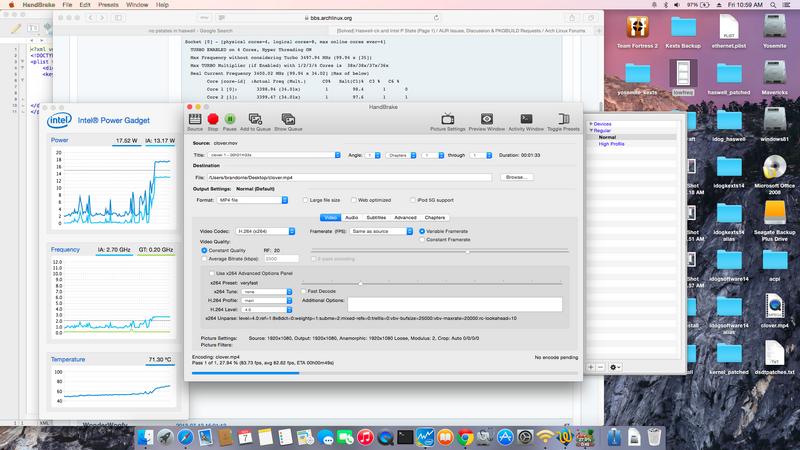
Task: Switch to the Subtitles tab
Action: coord(376,217)
